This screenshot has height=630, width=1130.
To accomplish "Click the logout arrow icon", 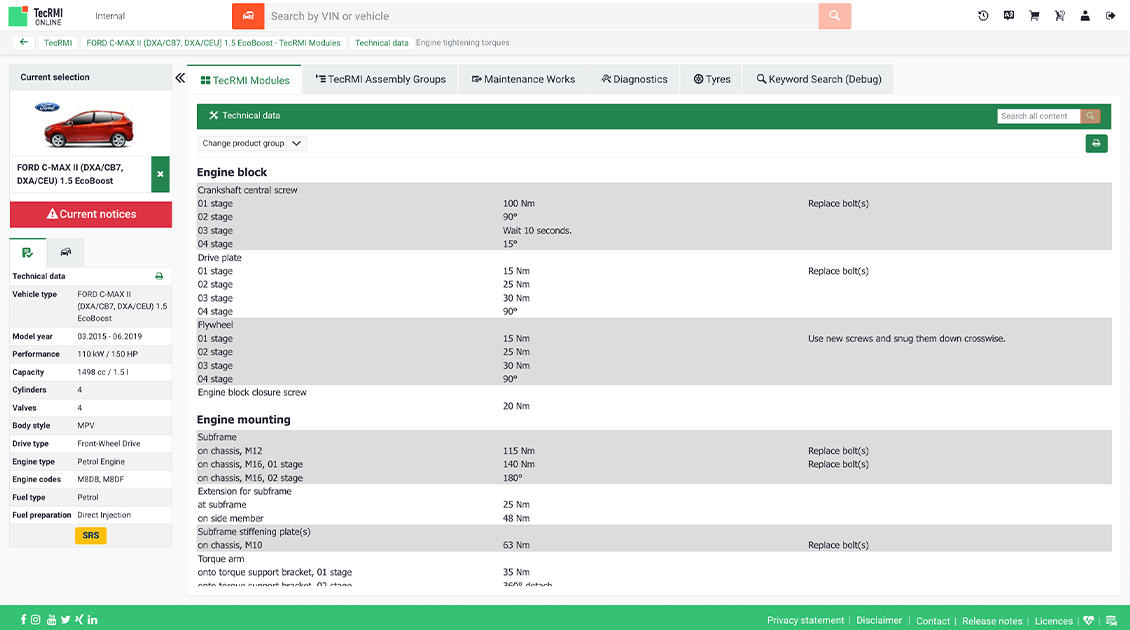I will click(1110, 16).
